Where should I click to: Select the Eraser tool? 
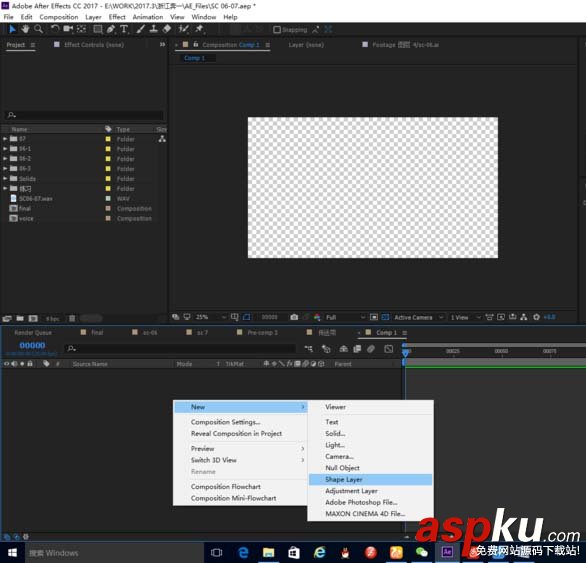click(167, 29)
